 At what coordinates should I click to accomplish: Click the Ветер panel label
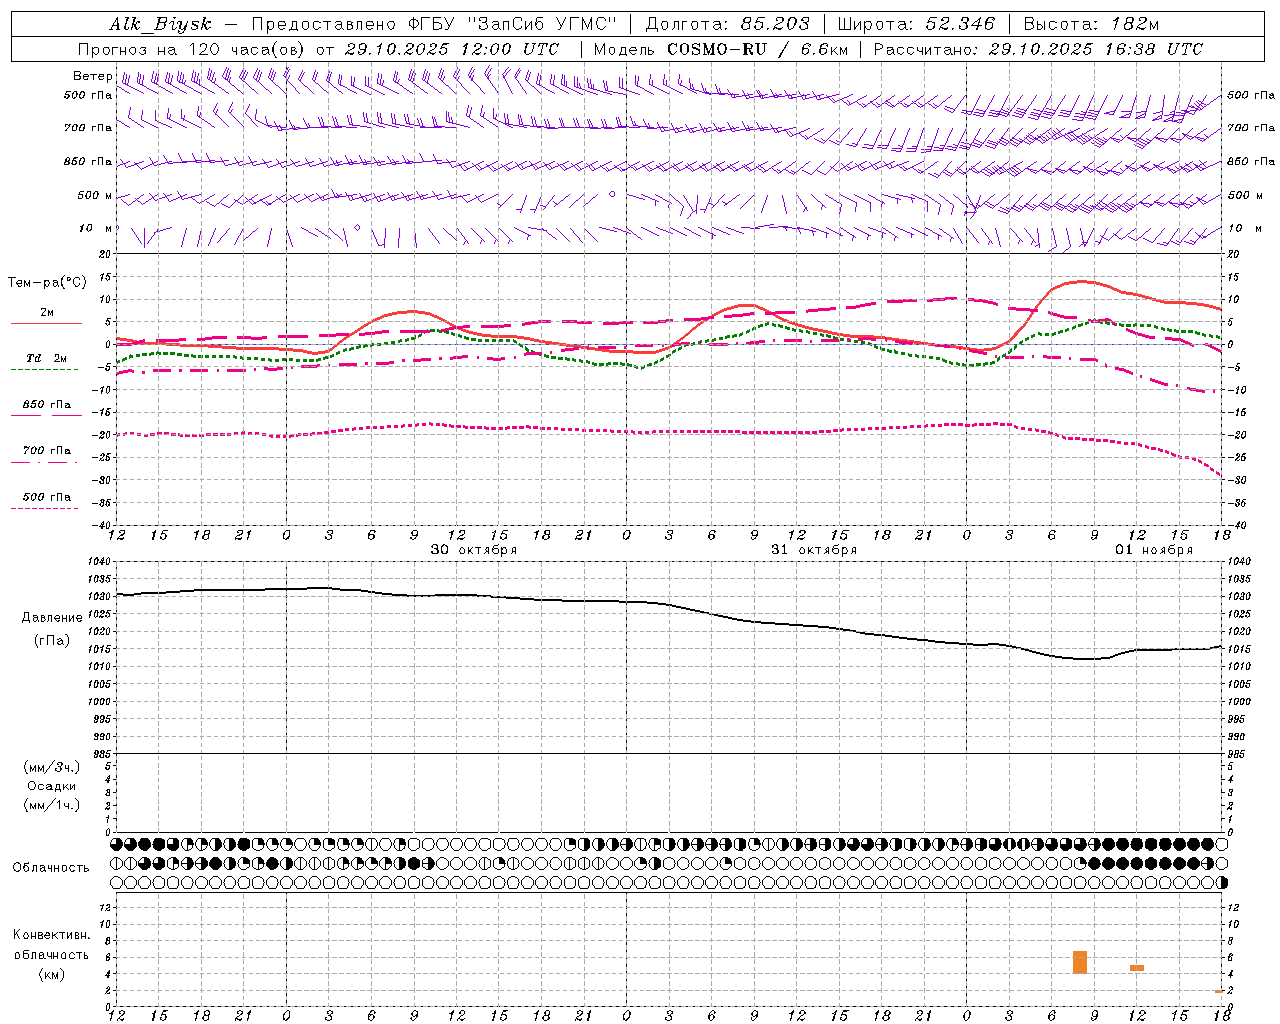[92, 76]
